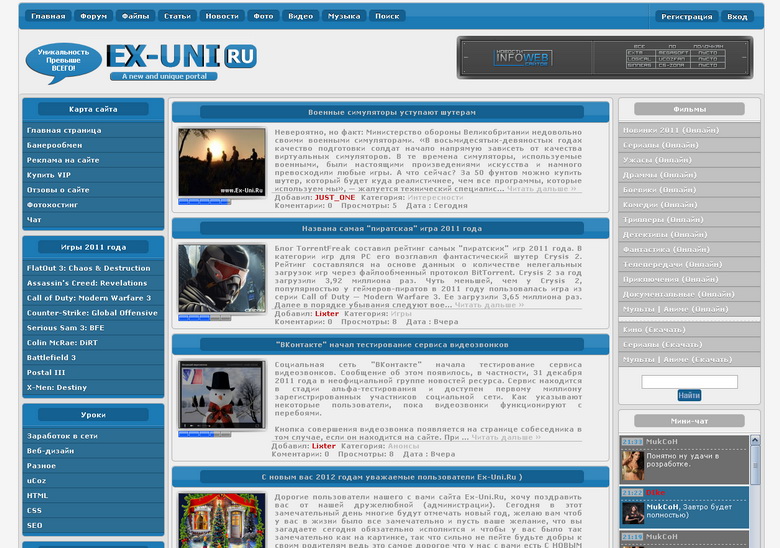Open article title about самая пиратская игра 2011
The image size is (780, 548).
coord(391,229)
